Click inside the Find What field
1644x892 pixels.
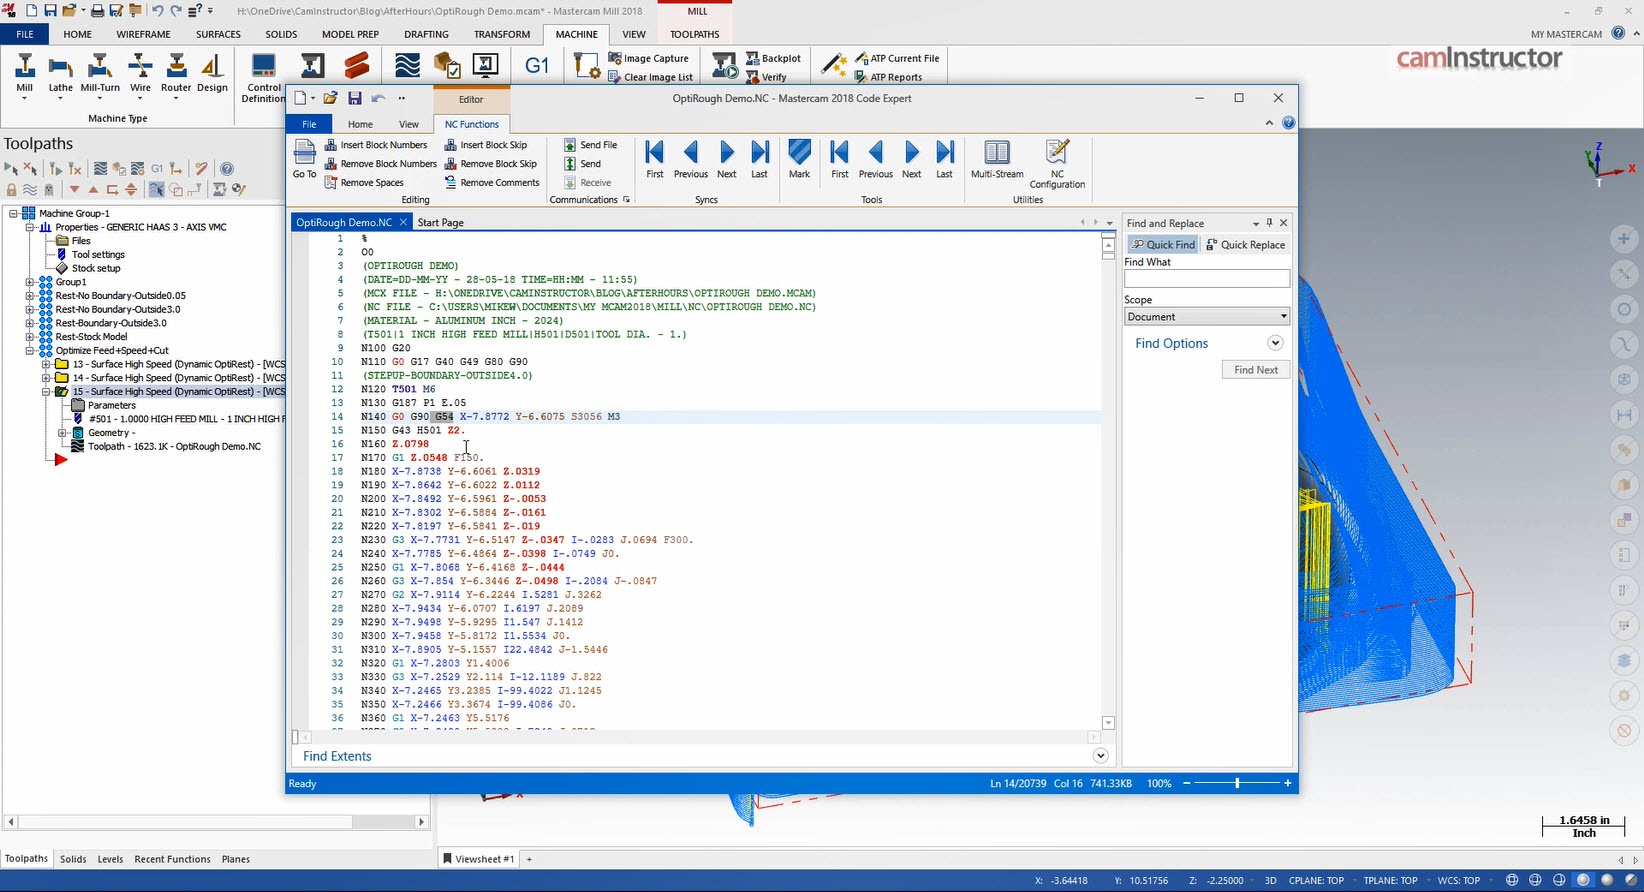[1207, 279]
